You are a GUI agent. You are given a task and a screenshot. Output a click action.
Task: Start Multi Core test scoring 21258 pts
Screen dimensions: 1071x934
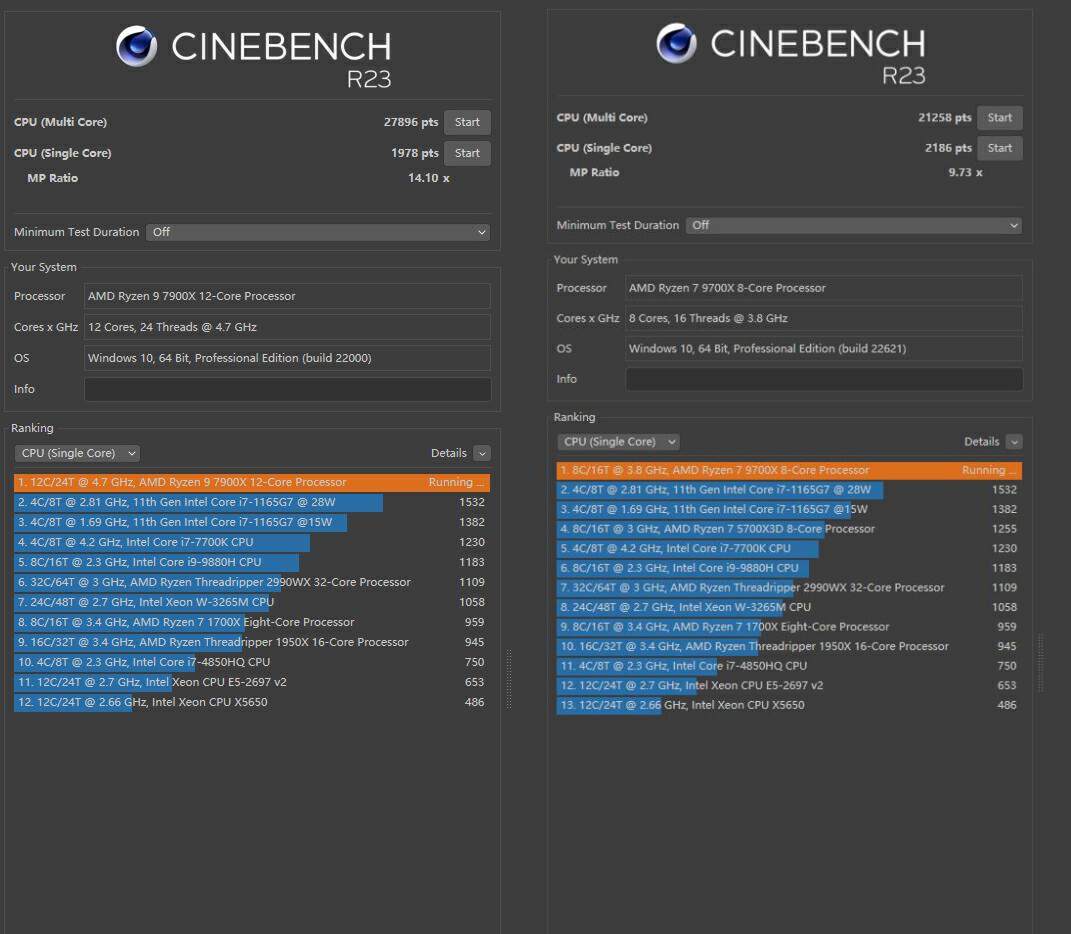pyautogui.click(x=999, y=118)
